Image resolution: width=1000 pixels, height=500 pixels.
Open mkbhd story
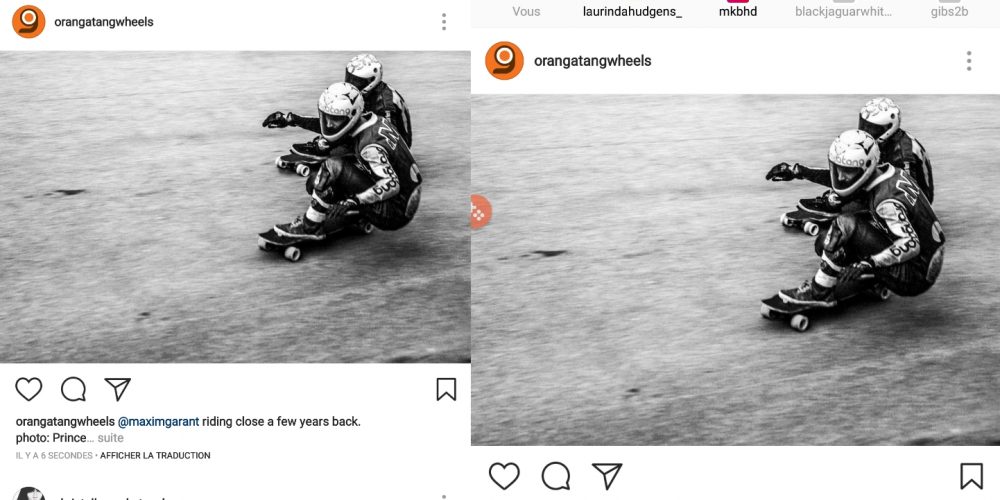738,11
